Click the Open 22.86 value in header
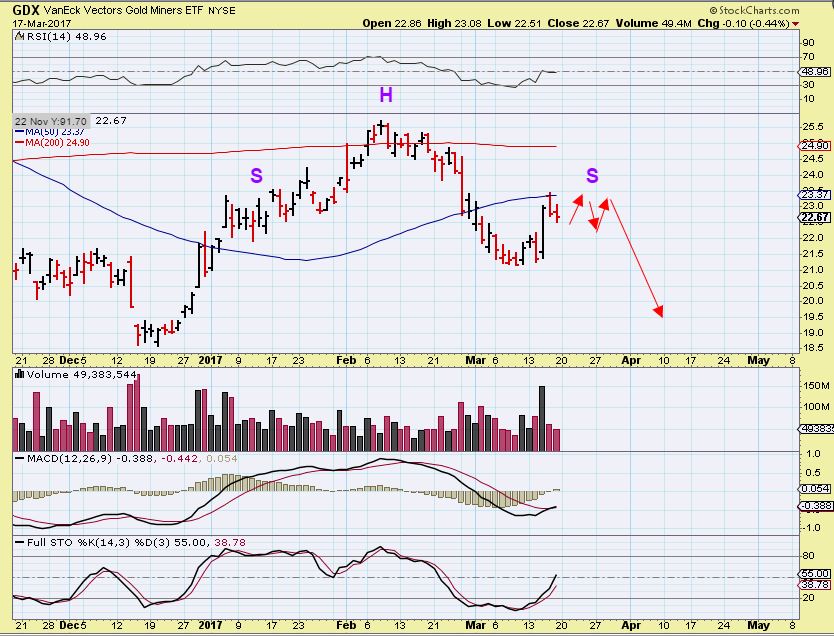 pos(391,23)
